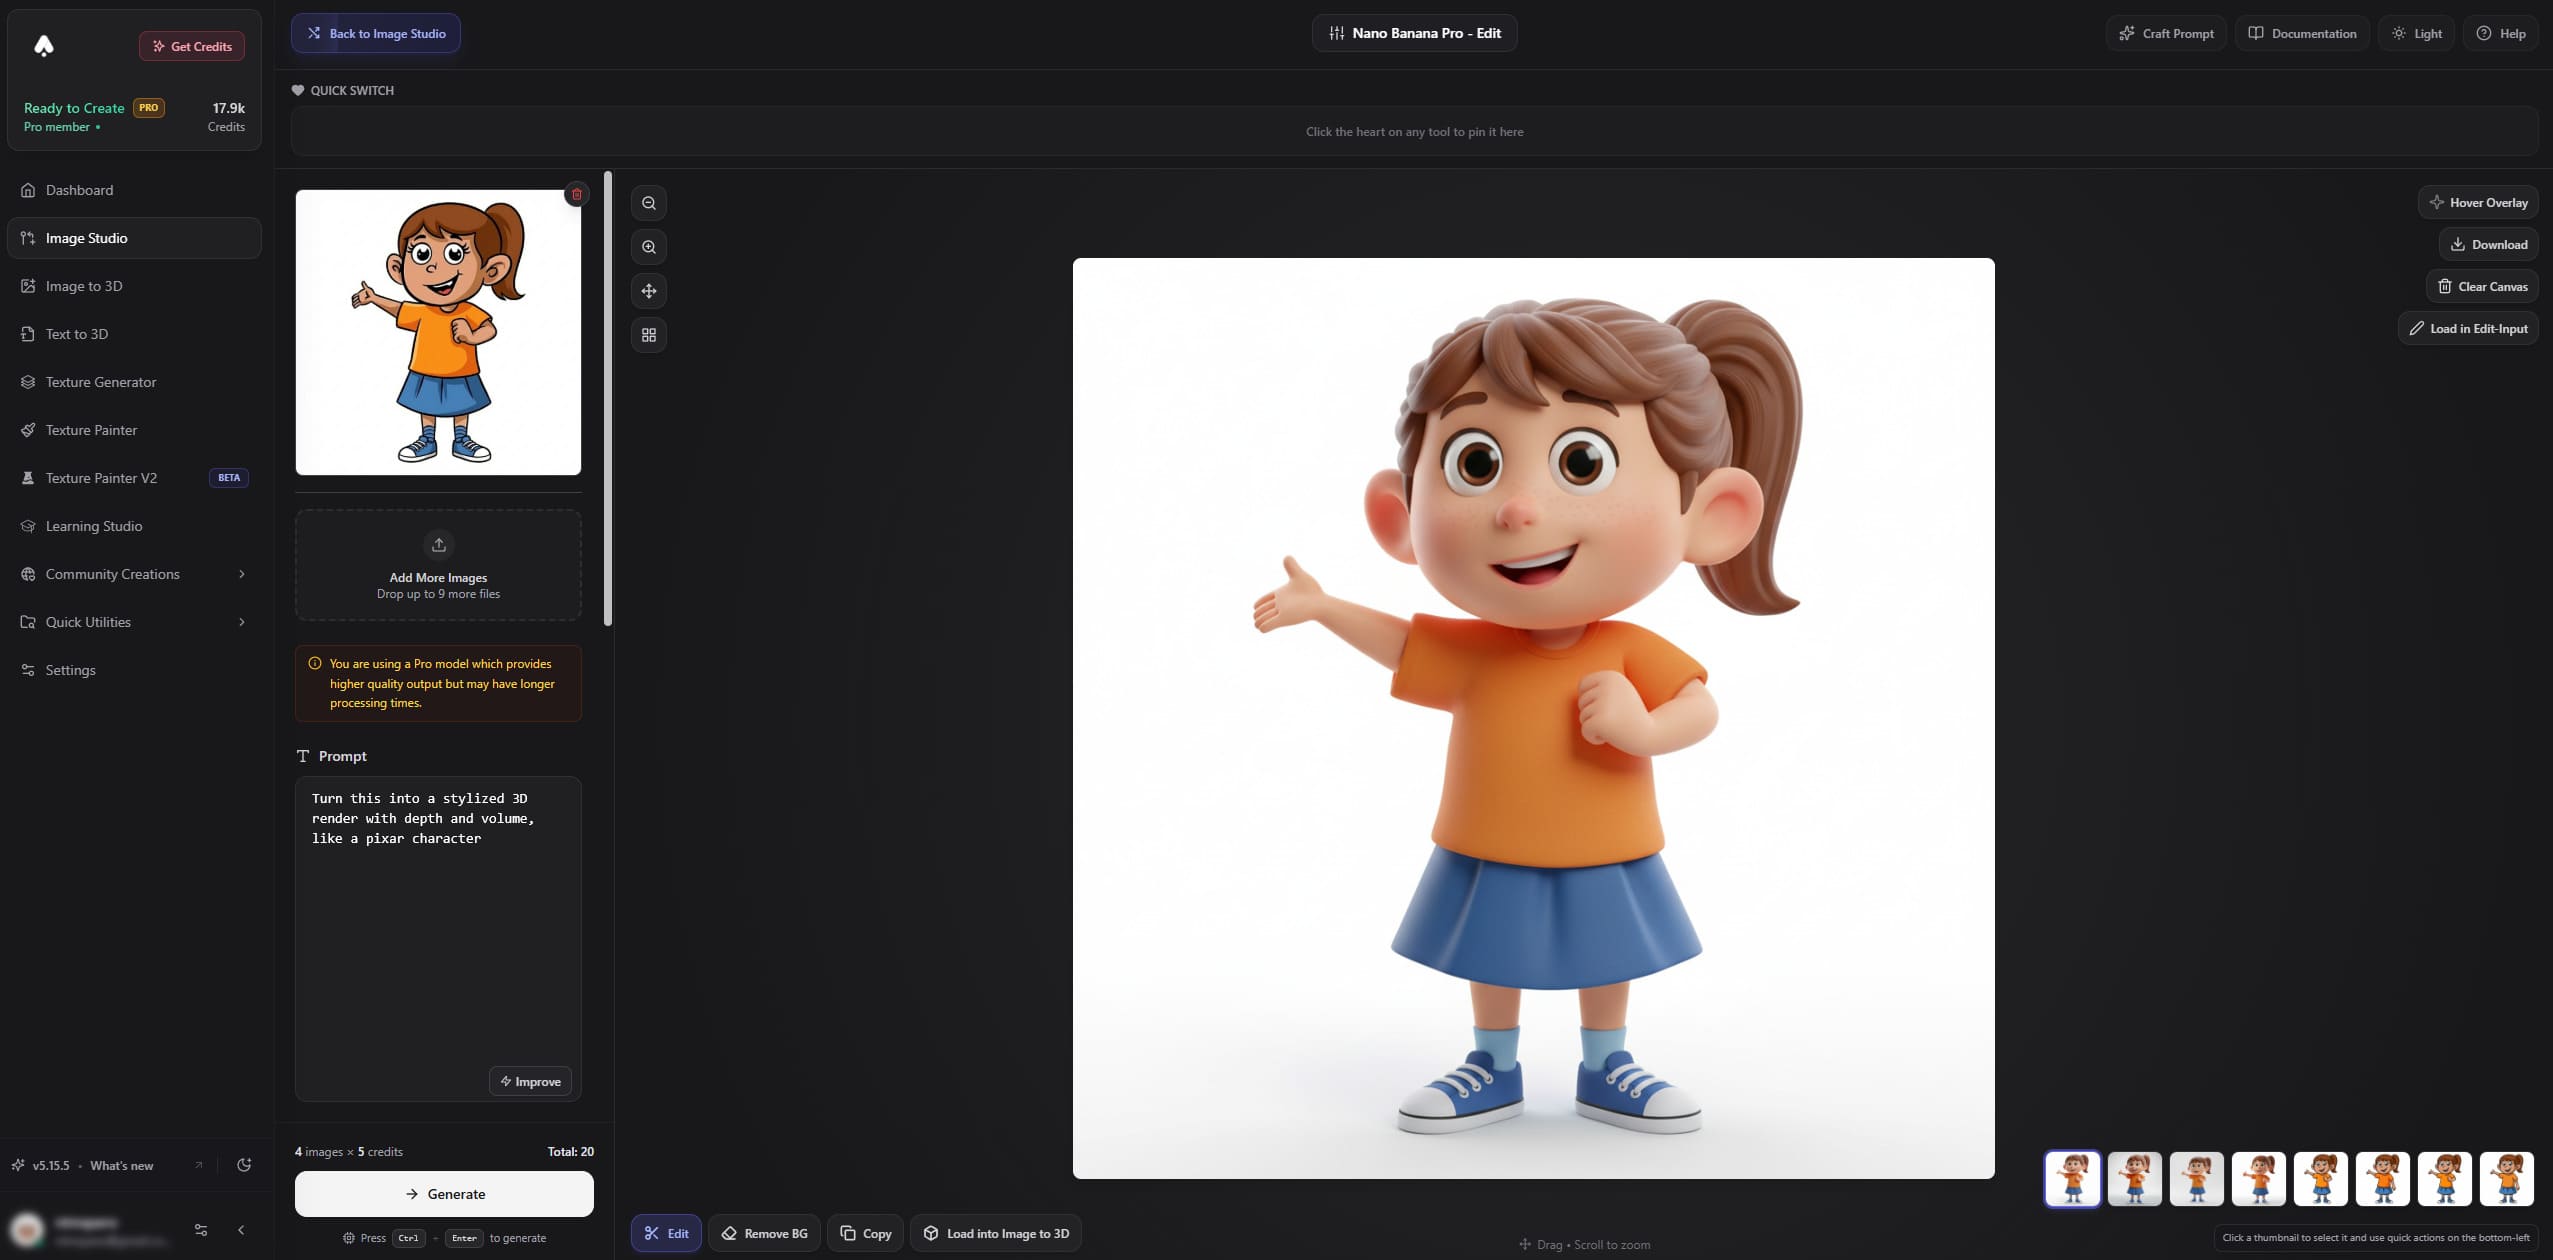
Task: Open Image to 3D in sidebar
Action: coord(84,286)
